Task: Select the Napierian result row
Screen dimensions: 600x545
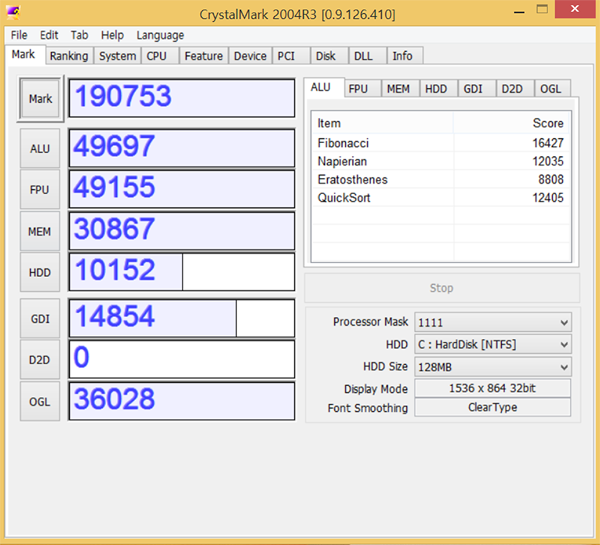Action: (x=441, y=162)
